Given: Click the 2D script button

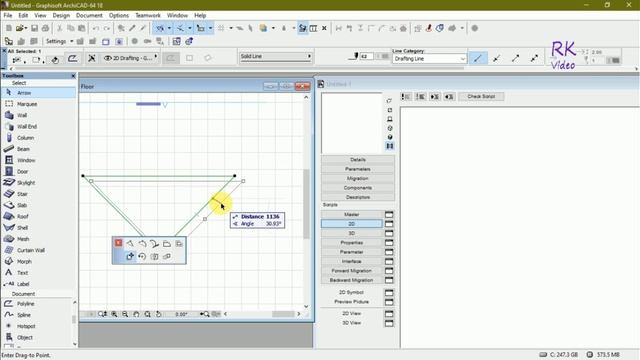Looking at the screenshot, I should (352, 224).
